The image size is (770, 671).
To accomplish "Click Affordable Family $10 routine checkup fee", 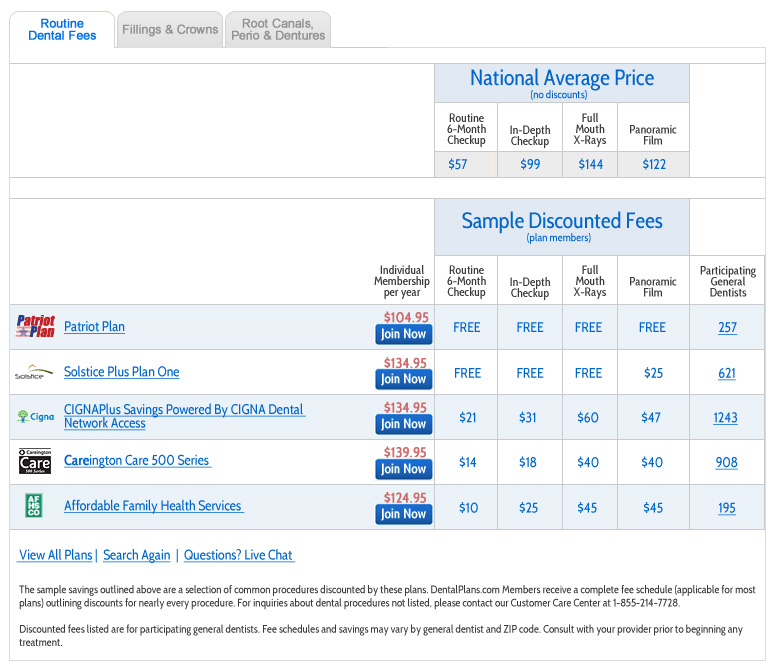I will [x=468, y=508].
